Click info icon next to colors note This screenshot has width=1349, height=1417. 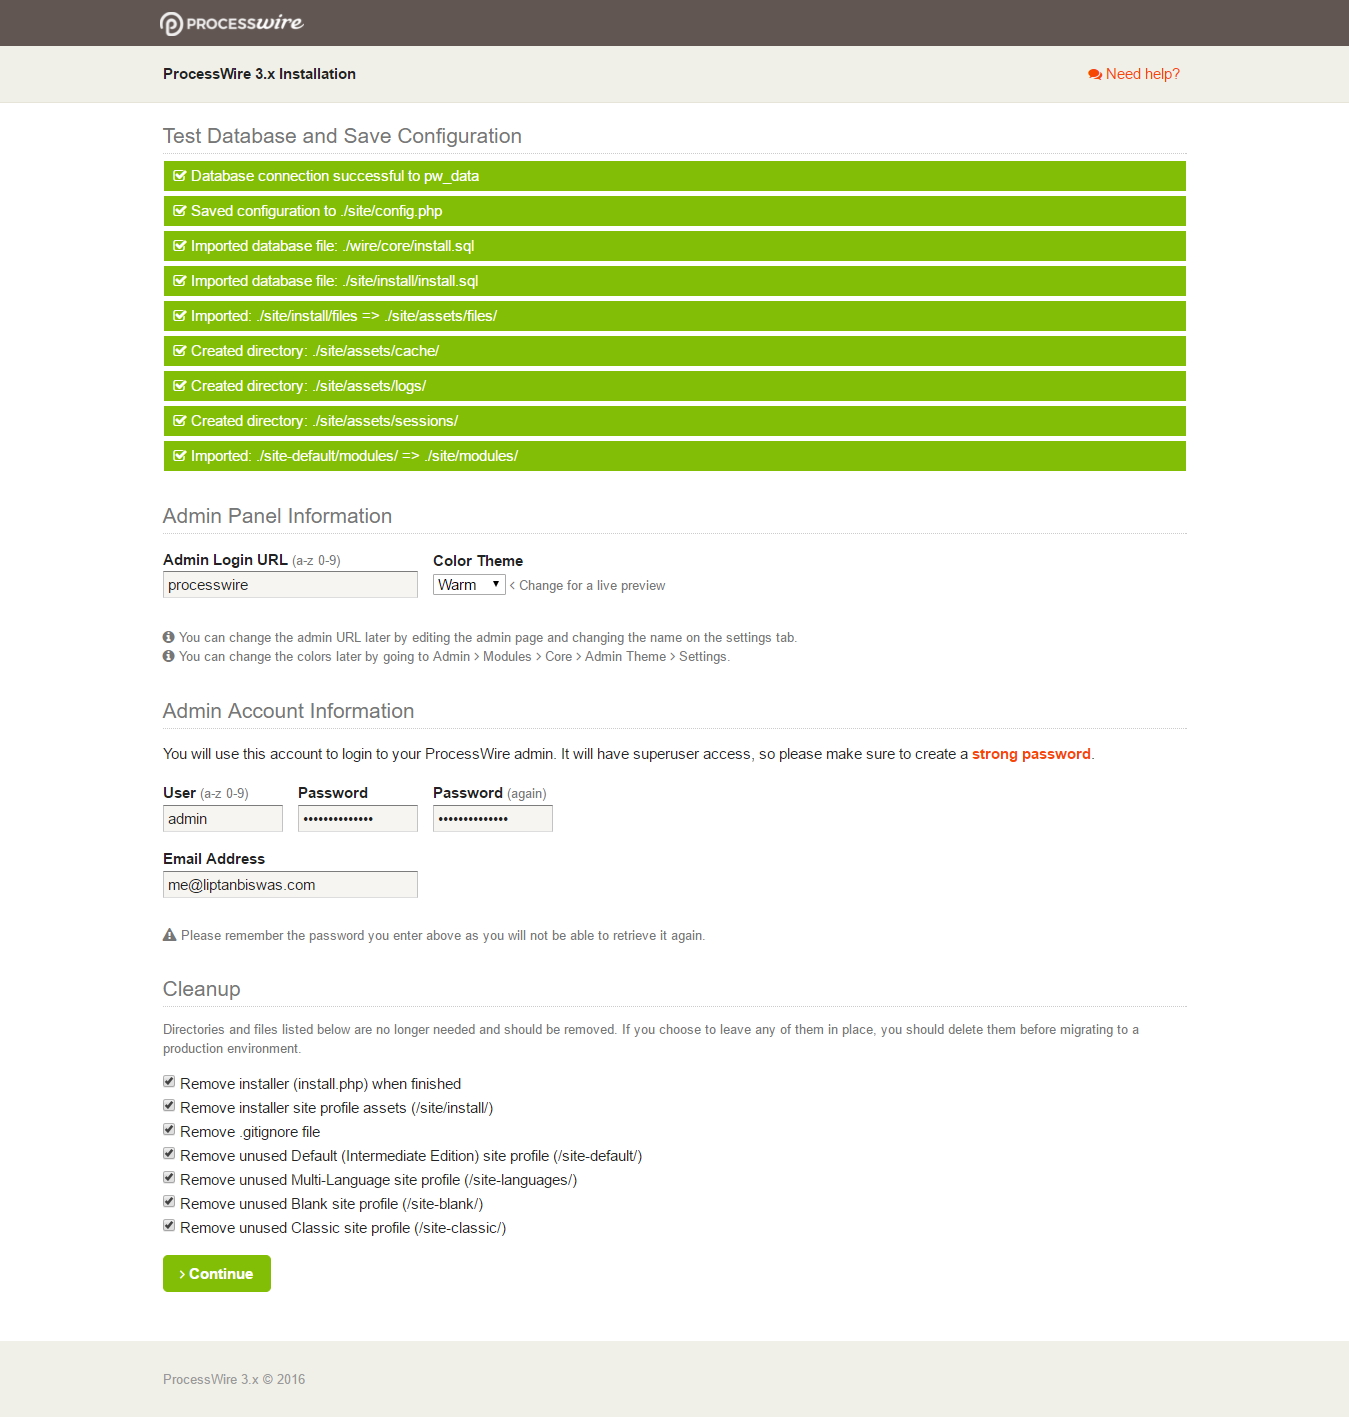[169, 656]
